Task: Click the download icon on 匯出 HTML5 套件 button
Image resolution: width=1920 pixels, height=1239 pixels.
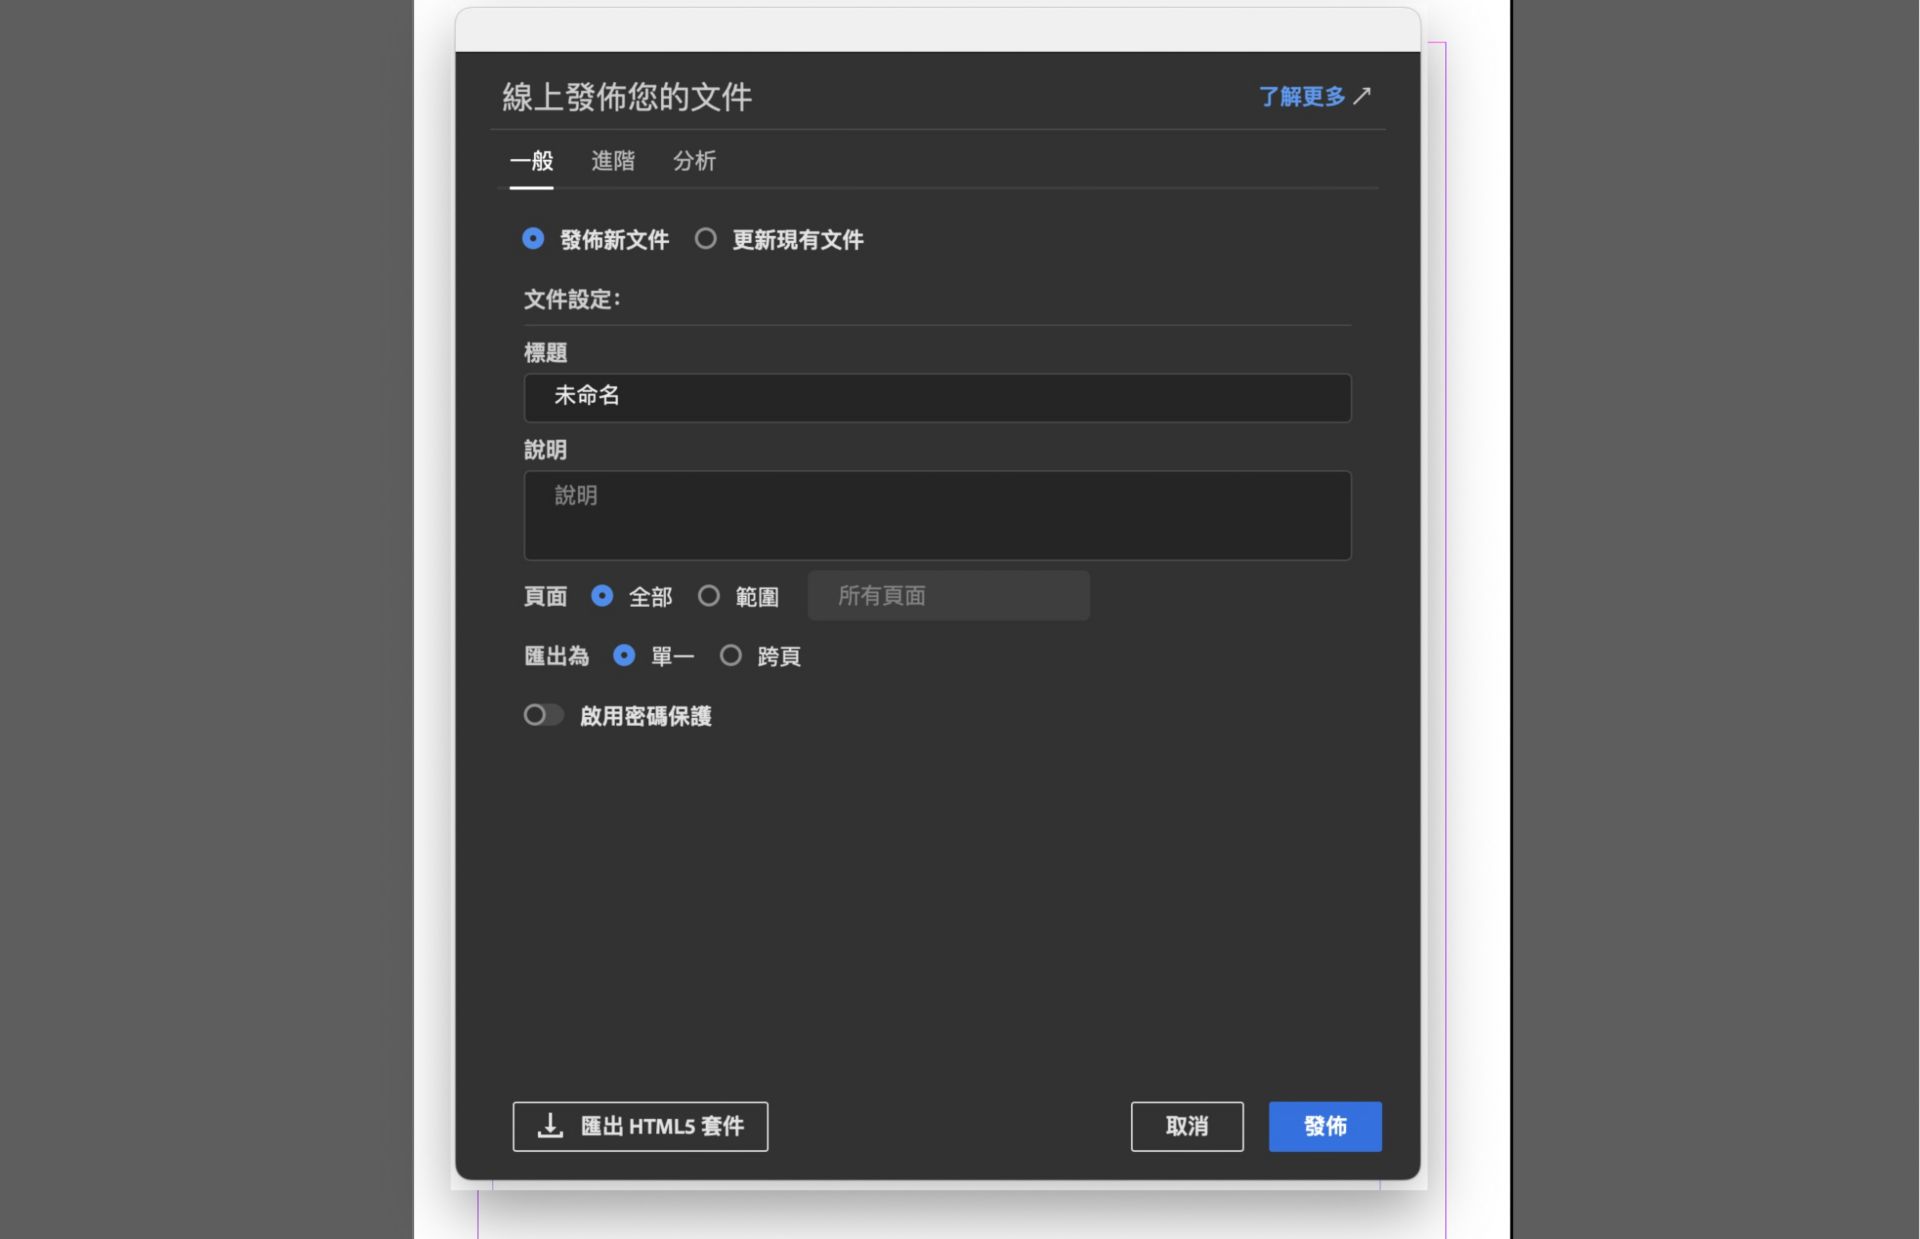Action: coord(548,1126)
